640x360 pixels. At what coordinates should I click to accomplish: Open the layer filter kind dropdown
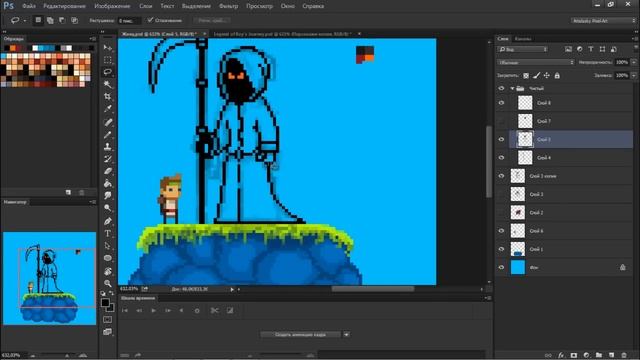click(522, 49)
